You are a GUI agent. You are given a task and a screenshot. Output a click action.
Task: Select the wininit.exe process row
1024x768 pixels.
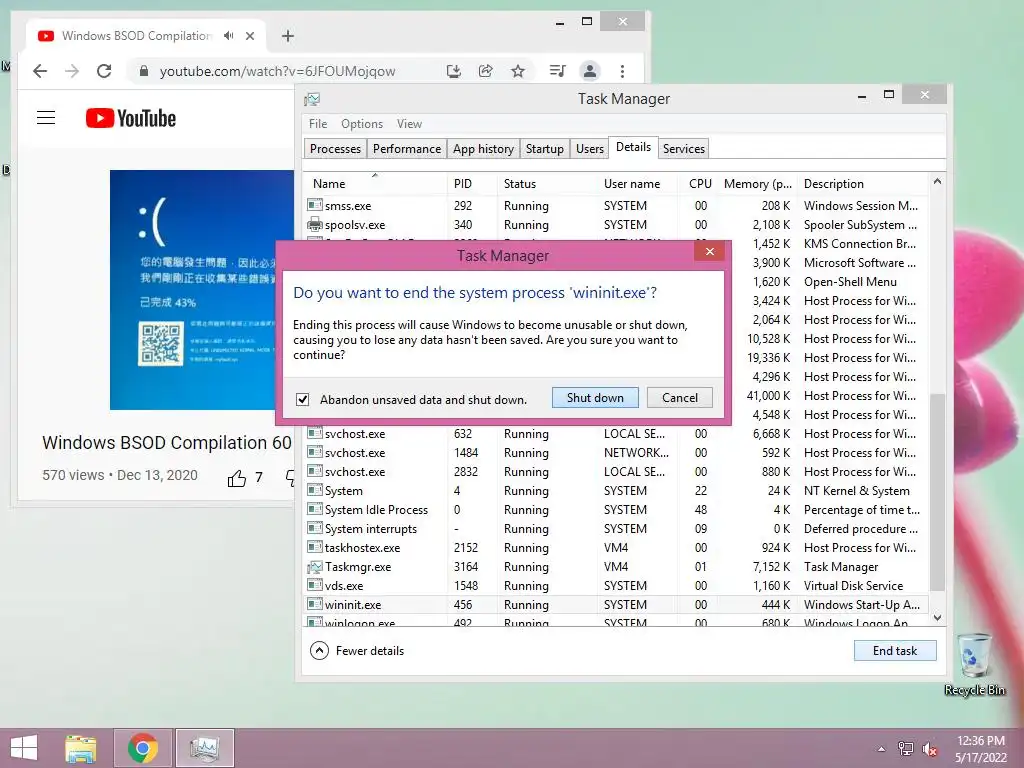click(x=616, y=605)
